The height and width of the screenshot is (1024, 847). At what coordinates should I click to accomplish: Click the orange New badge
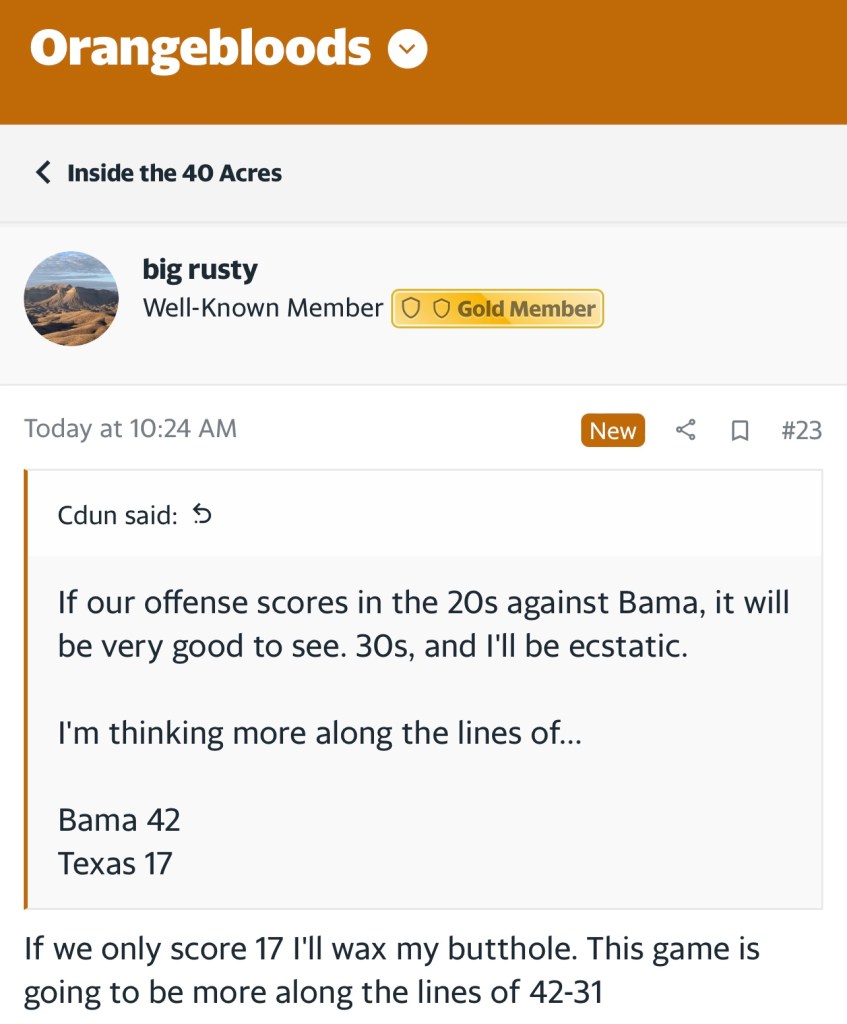tap(612, 430)
